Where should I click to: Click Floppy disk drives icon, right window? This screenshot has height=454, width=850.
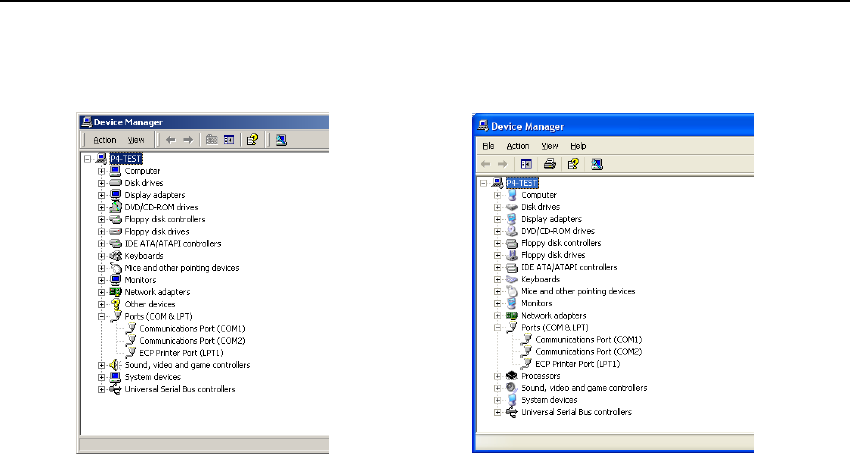511,255
